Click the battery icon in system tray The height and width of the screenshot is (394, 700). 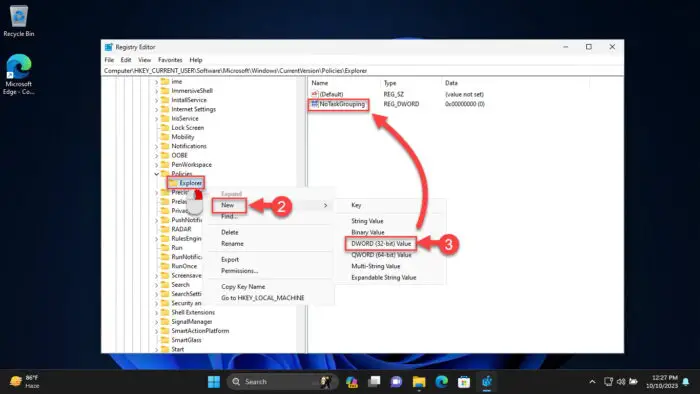633,382
